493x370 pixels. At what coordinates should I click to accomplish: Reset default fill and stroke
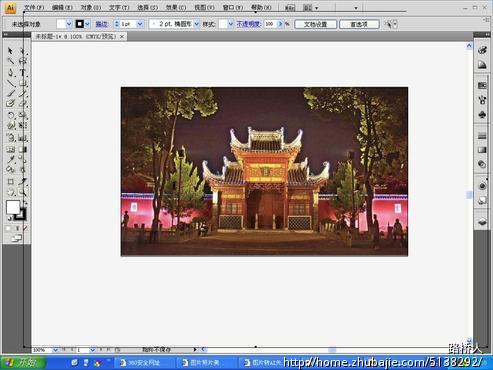tap(10, 218)
